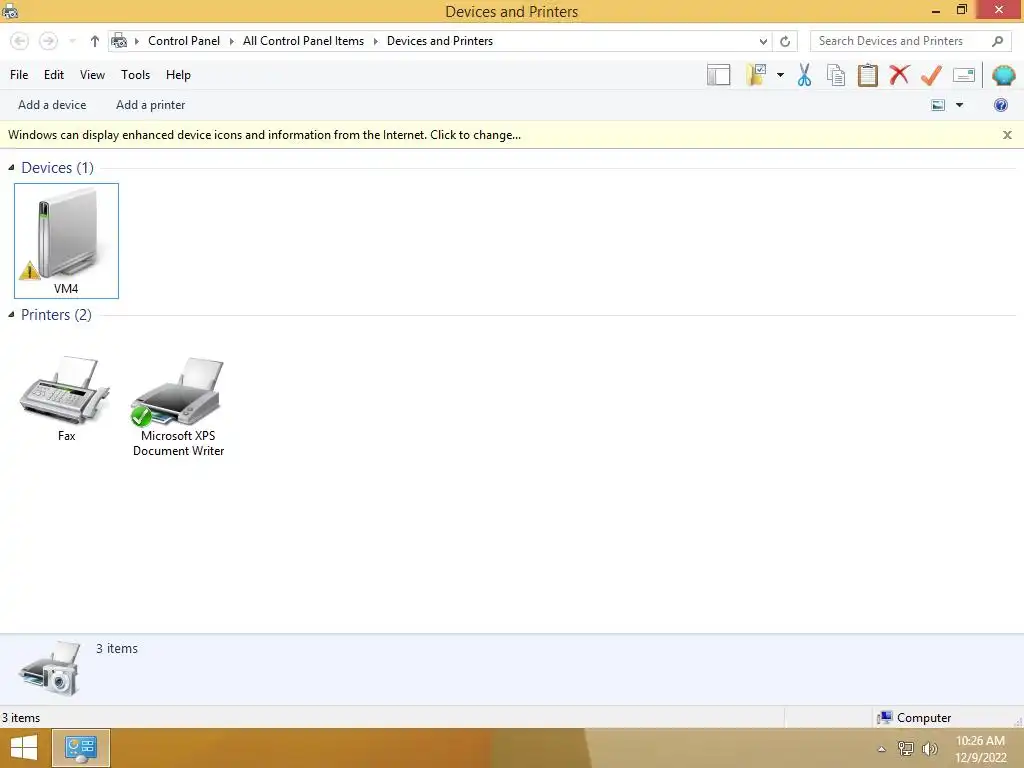Viewport: 1024px width, 768px height.
Task: Click the Paste clipboard icon
Action: 867,75
